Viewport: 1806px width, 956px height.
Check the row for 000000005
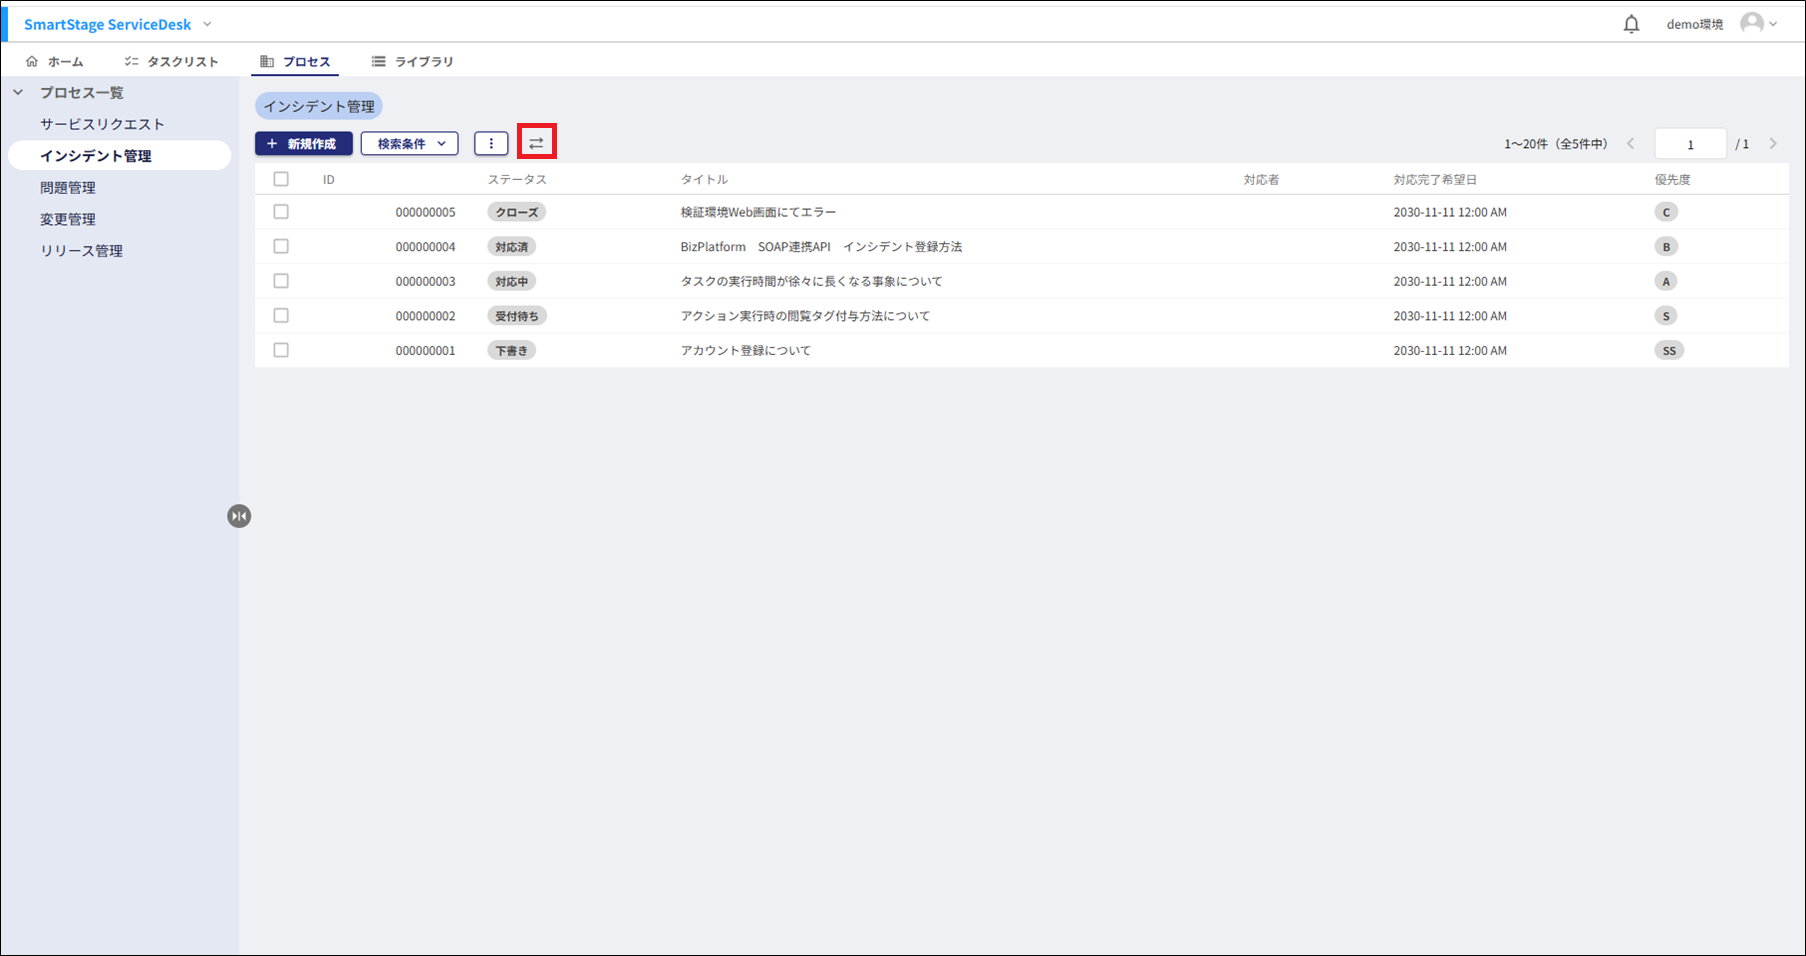(281, 212)
